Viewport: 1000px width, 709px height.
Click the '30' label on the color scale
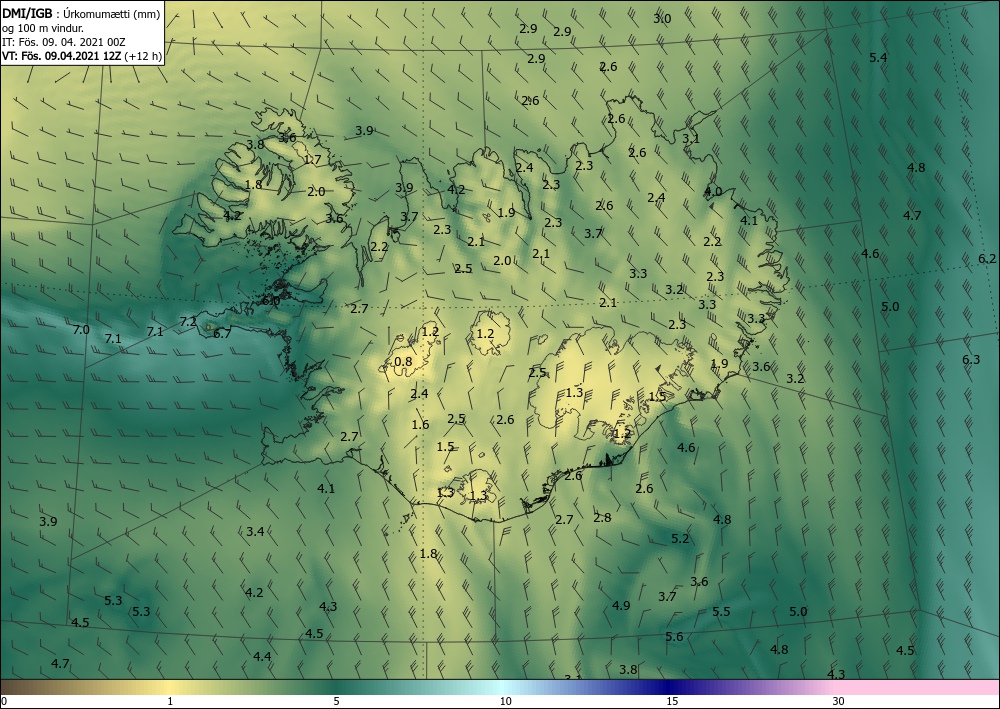[x=839, y=701]
